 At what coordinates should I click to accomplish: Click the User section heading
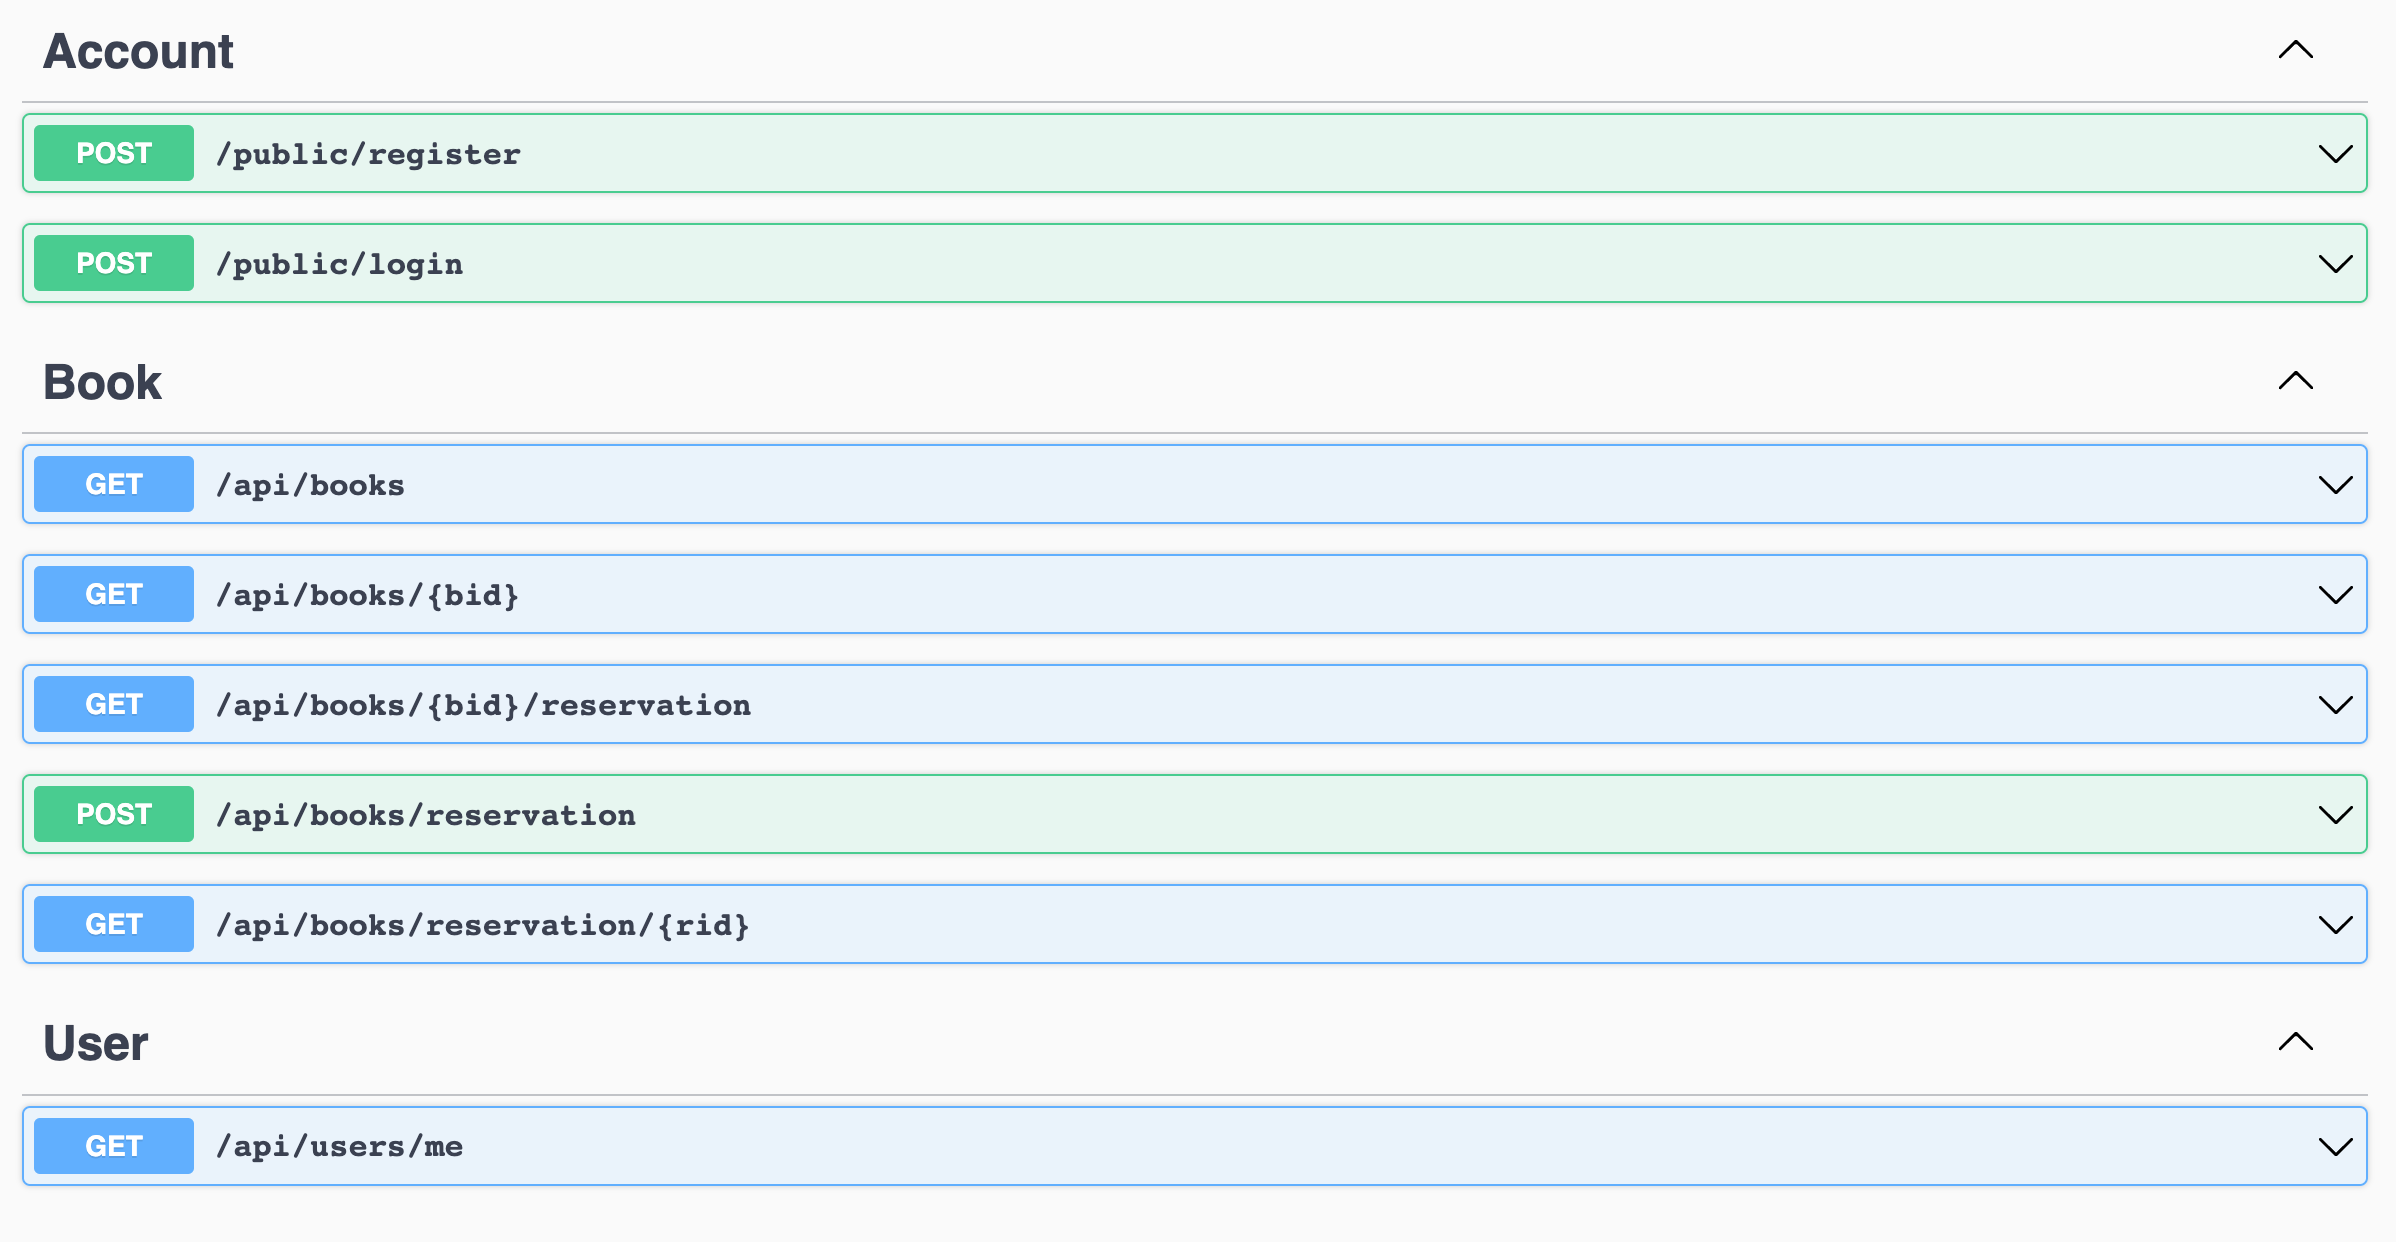point(96,1043)
